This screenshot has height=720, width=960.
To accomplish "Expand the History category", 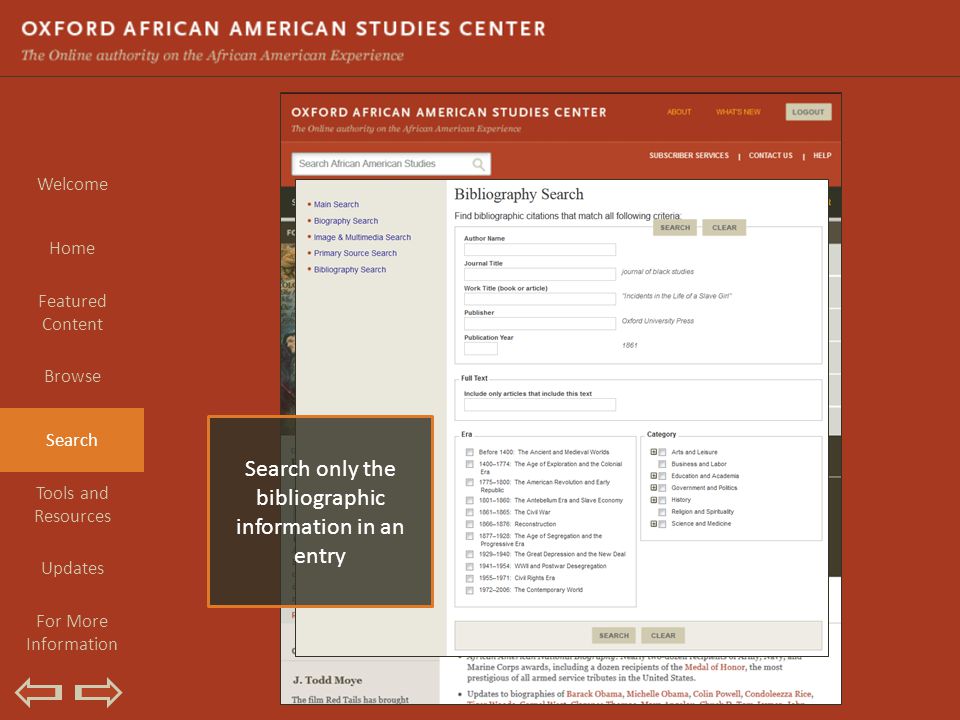I will (x=653, y=500).
